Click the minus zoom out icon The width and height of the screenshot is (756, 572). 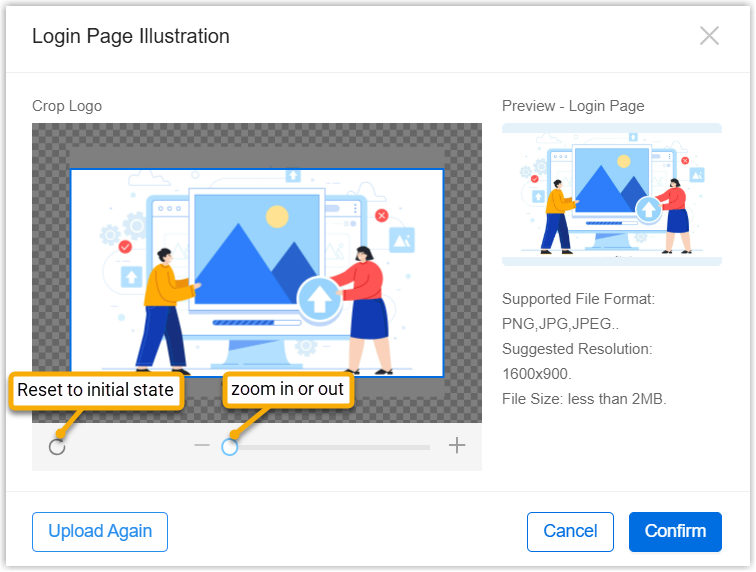tap(202, 446)
